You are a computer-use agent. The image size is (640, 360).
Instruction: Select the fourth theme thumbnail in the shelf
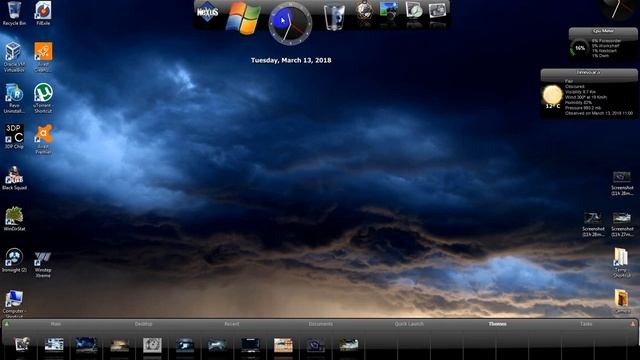point(120,345)
